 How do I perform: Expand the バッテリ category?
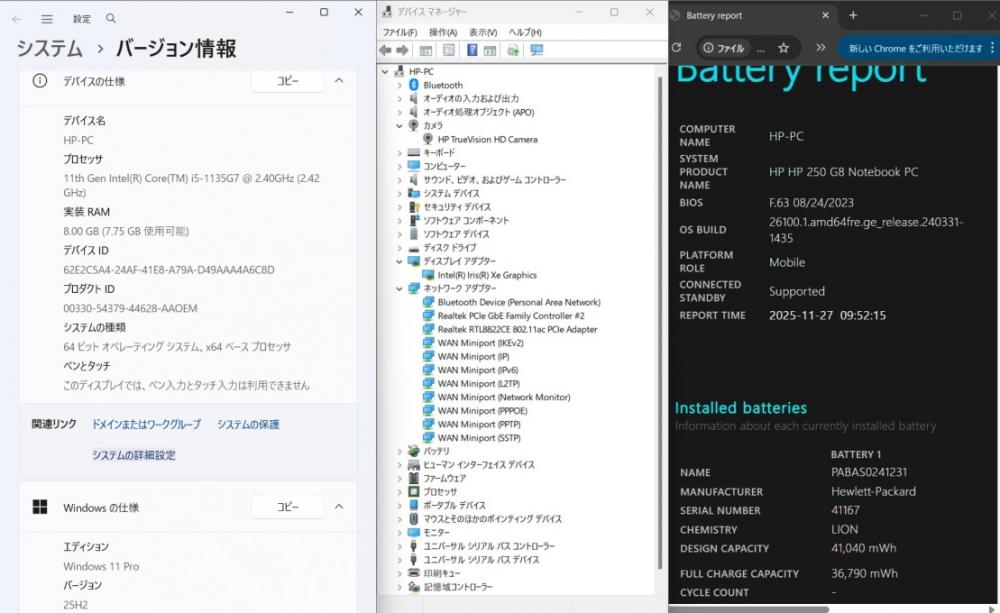(399, 452)
